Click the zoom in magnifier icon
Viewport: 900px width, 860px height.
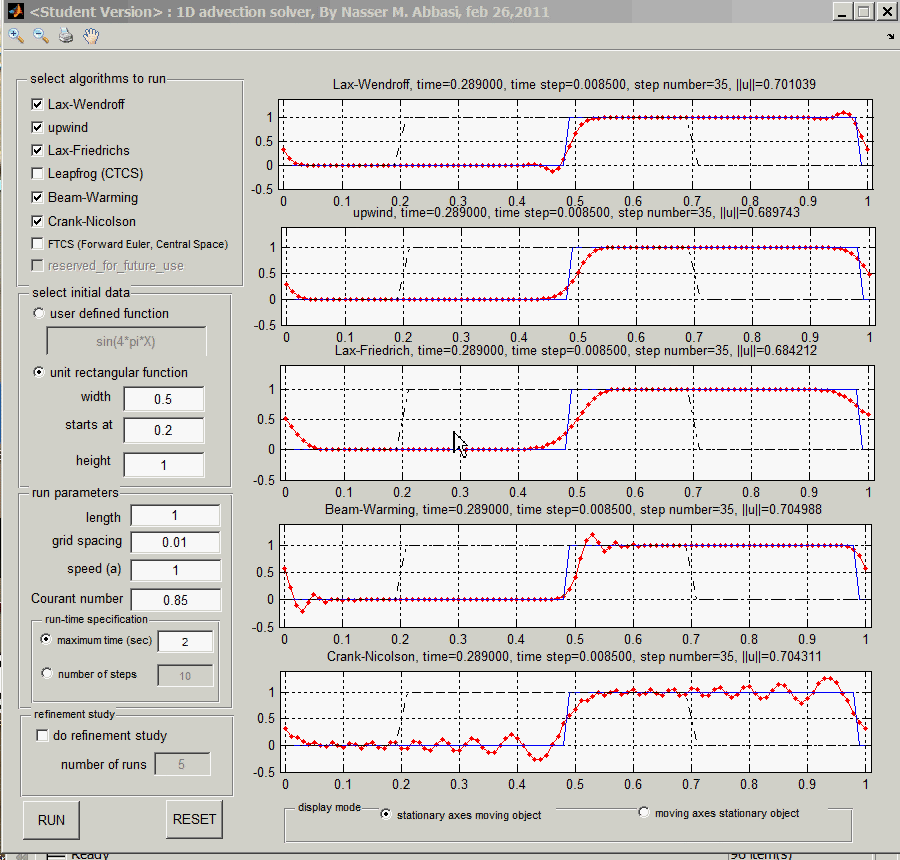tap(16, 36)
